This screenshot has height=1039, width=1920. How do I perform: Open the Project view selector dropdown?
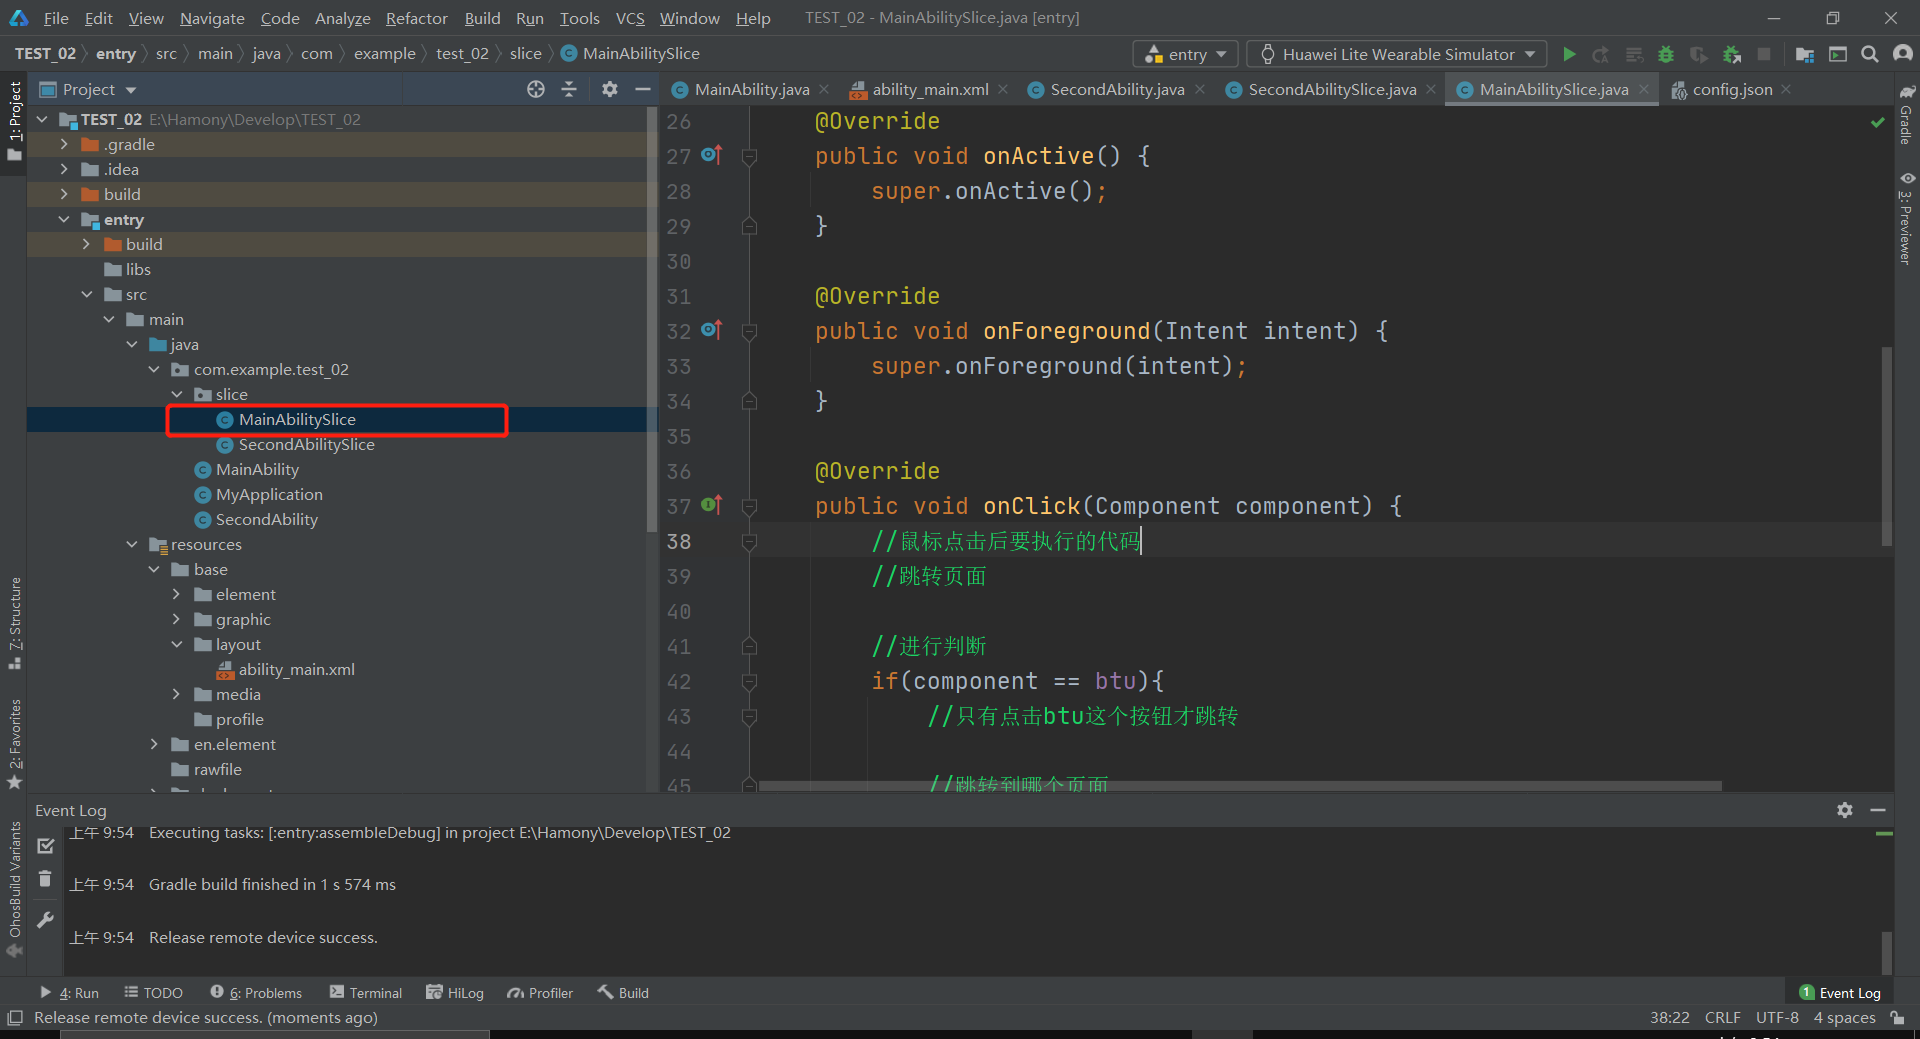click(x=88, y=89)
